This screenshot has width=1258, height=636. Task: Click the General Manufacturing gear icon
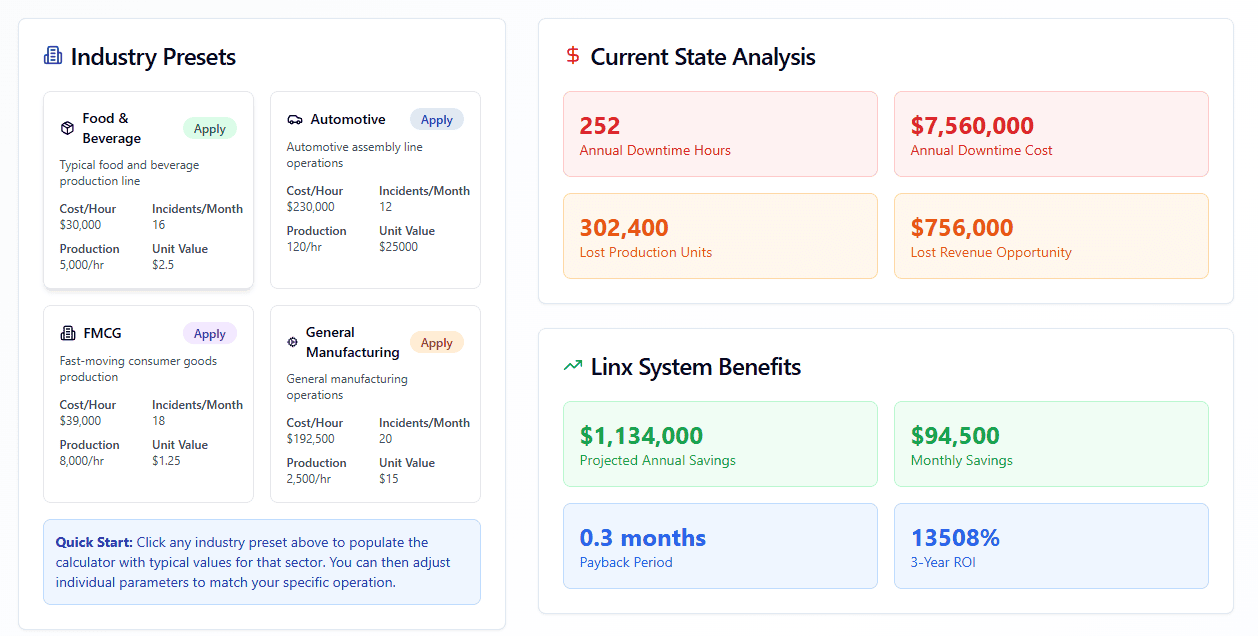click(293, 342)
